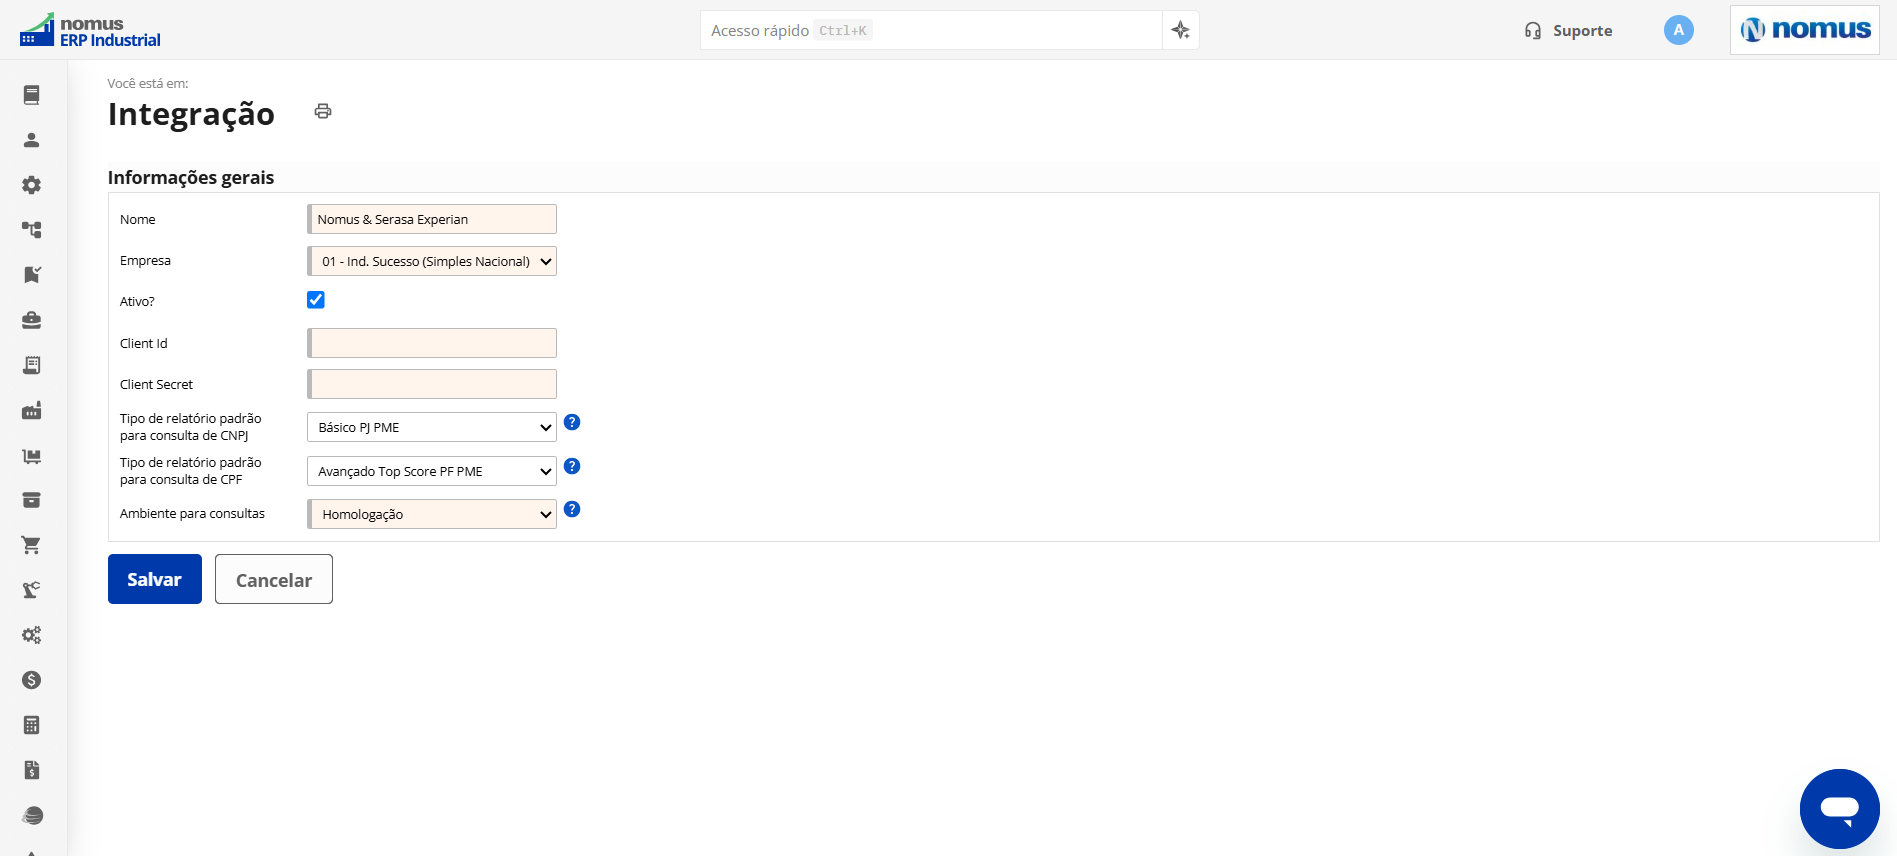Open the dollar coin sidebar icon
1897x856 pixels.
point(32,680)
